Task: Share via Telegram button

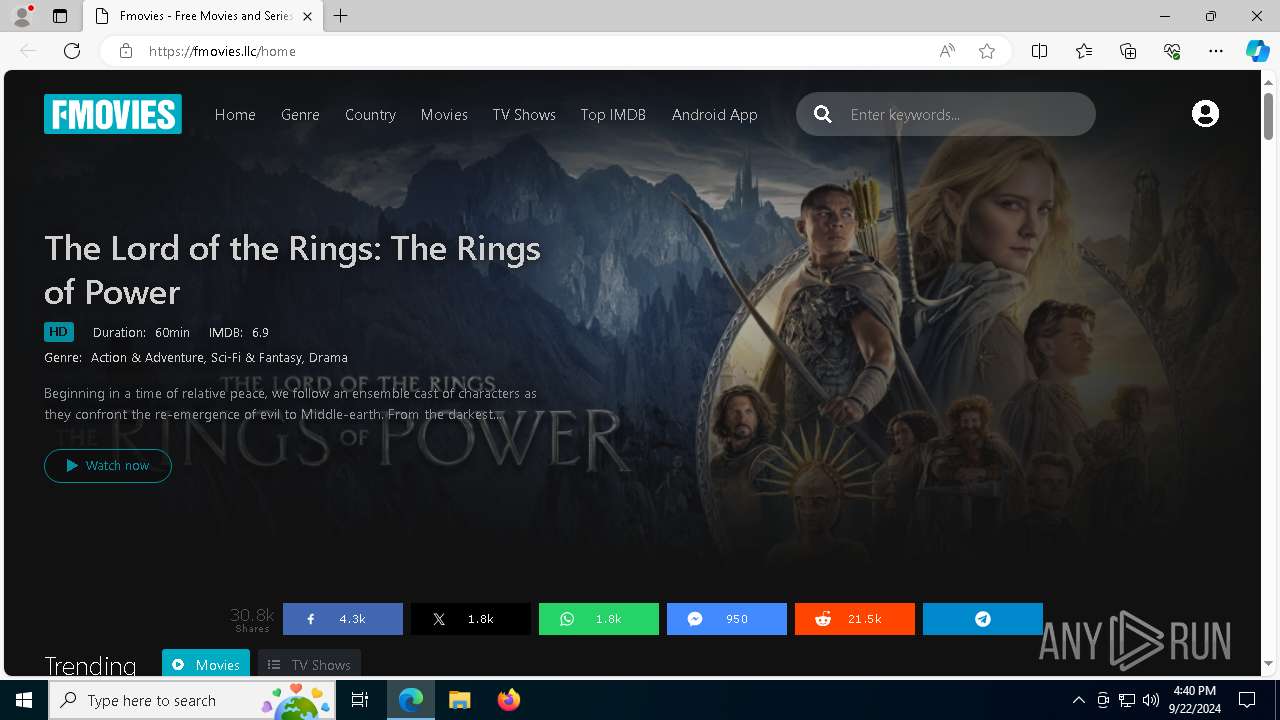Action: pyautogui.click(x=983, y=619)
